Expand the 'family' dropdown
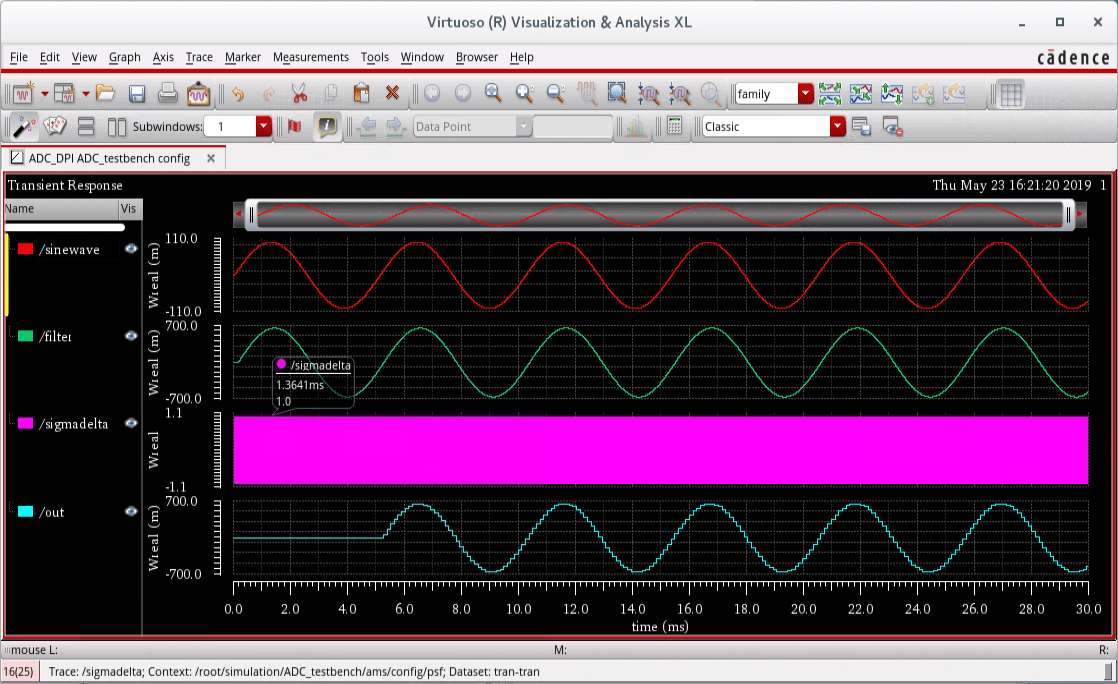Viewport: 1118px width, 684px height. [806, 94]
